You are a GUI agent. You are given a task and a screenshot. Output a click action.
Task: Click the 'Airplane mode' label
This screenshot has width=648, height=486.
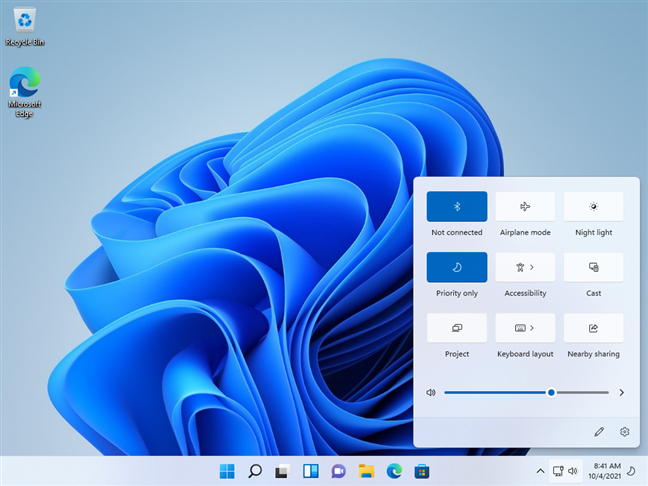pyautogui.click(x=525, y=232)
